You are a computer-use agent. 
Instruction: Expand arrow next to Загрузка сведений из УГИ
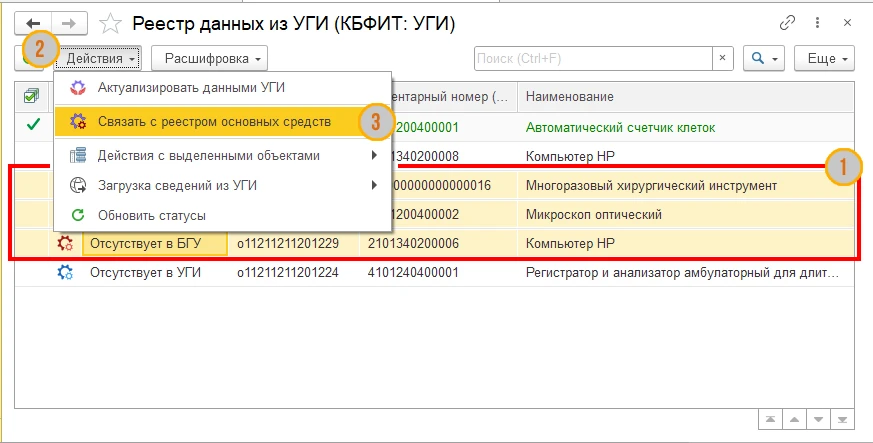375,185
